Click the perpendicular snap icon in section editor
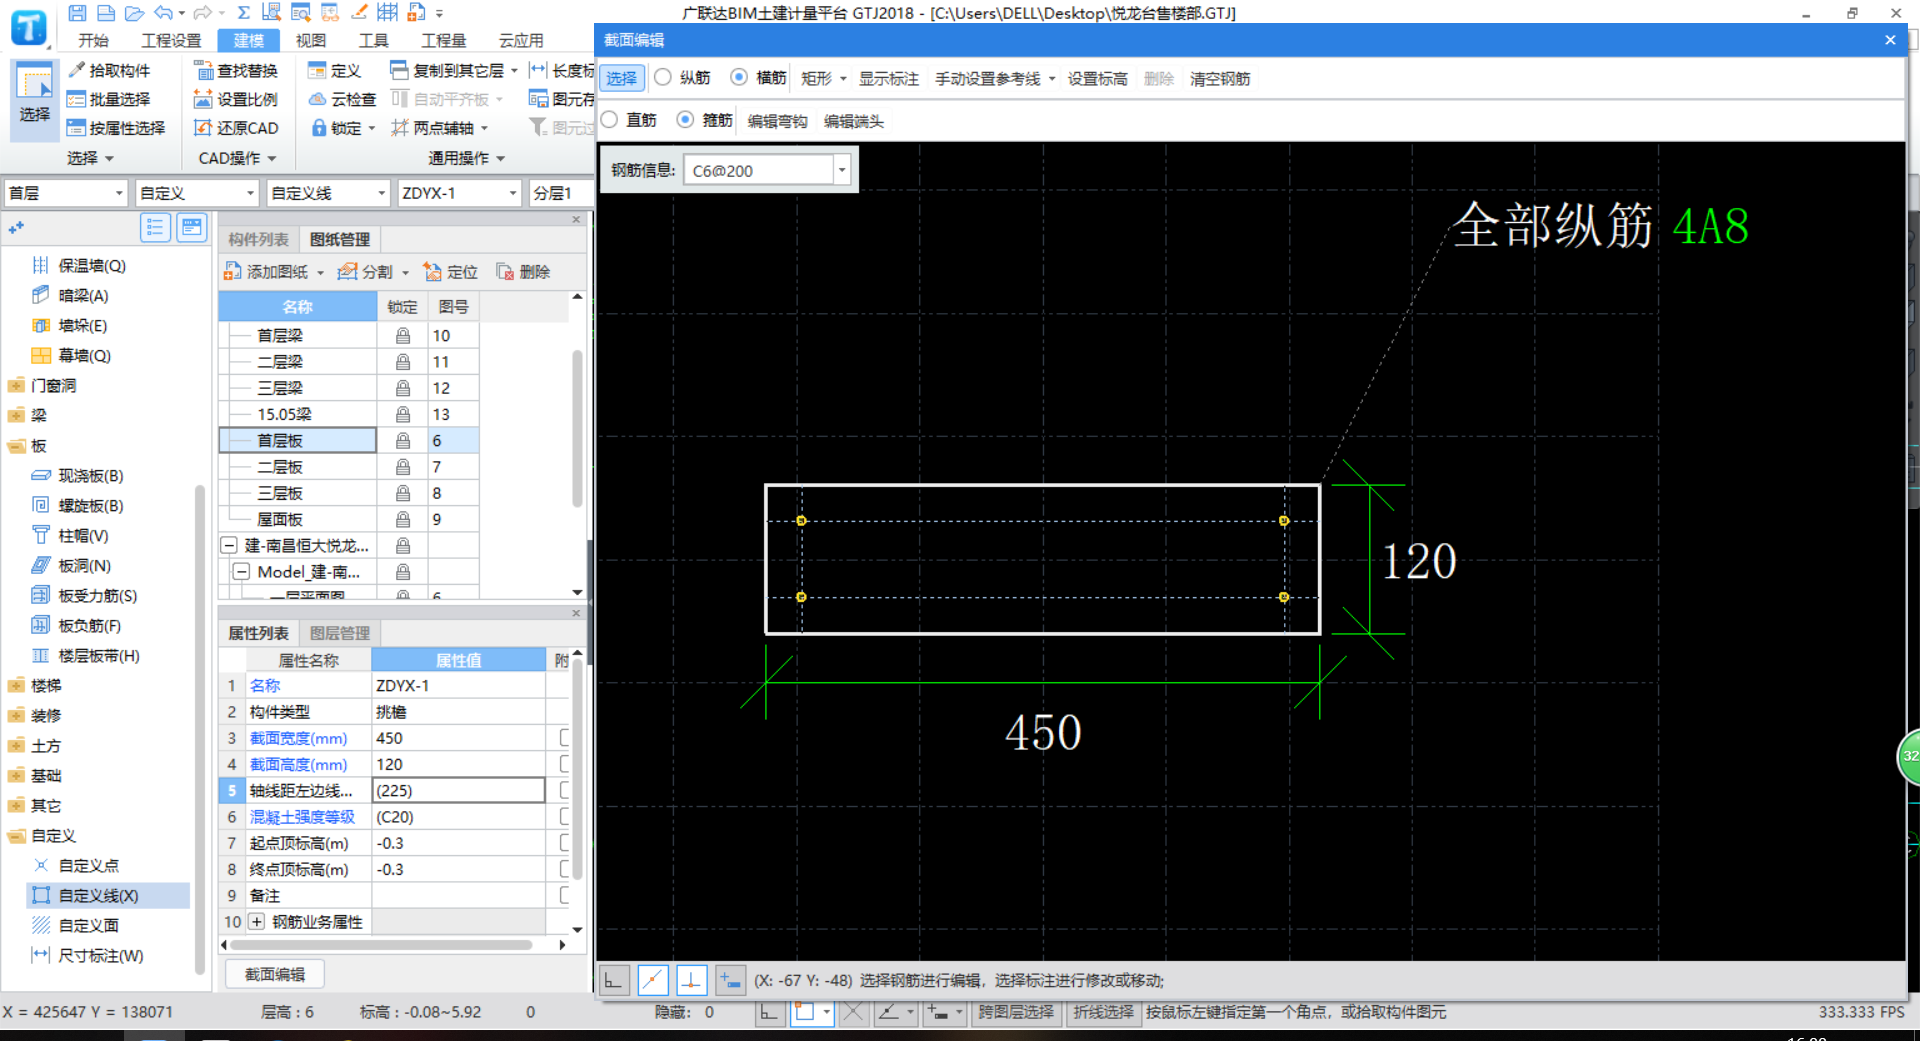The height and width of the screenshot is (1041, 1920). (691, 981)
